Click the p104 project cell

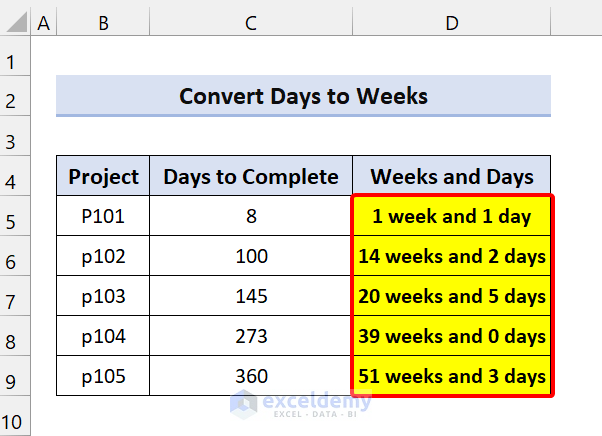tap(103, 336)
